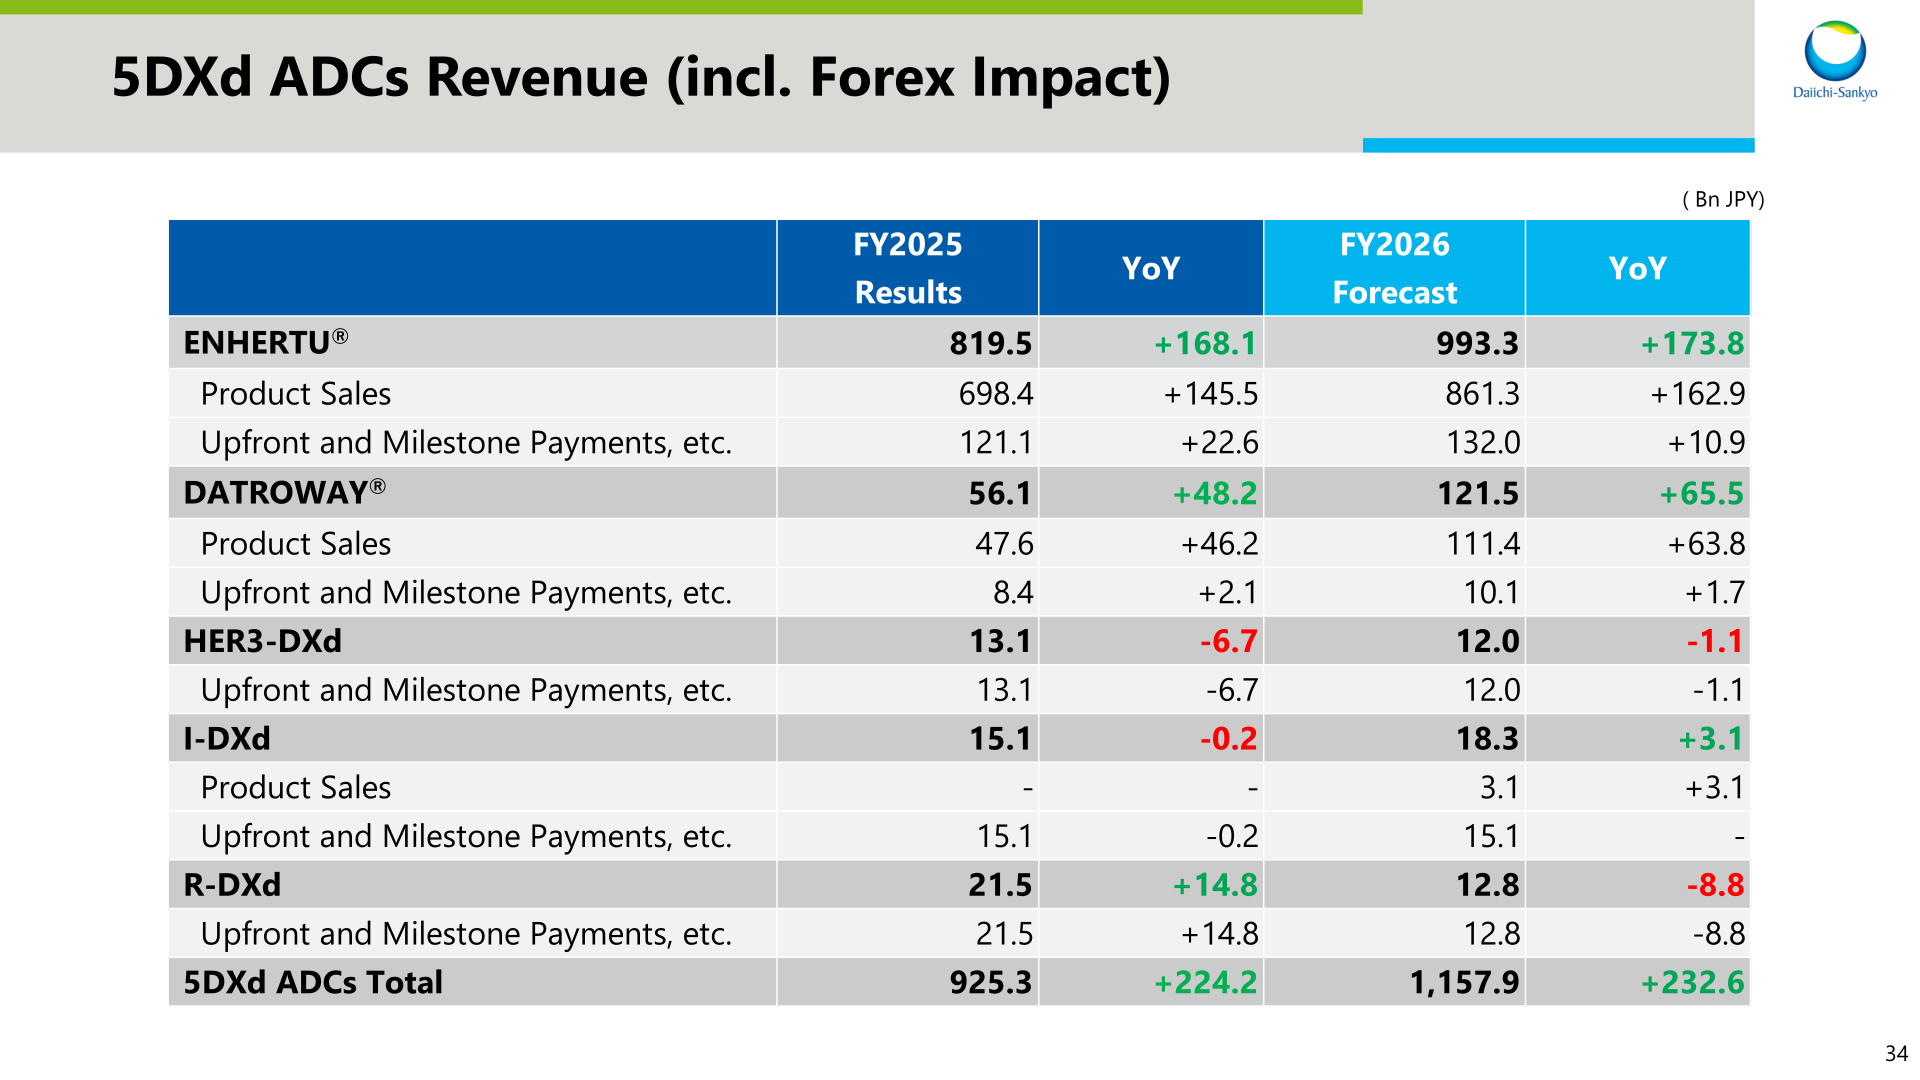The width and height of the screenshot is (1920, 1080).
Task: Click the 8.4 milestone payments value
Action: point(1014,592)
